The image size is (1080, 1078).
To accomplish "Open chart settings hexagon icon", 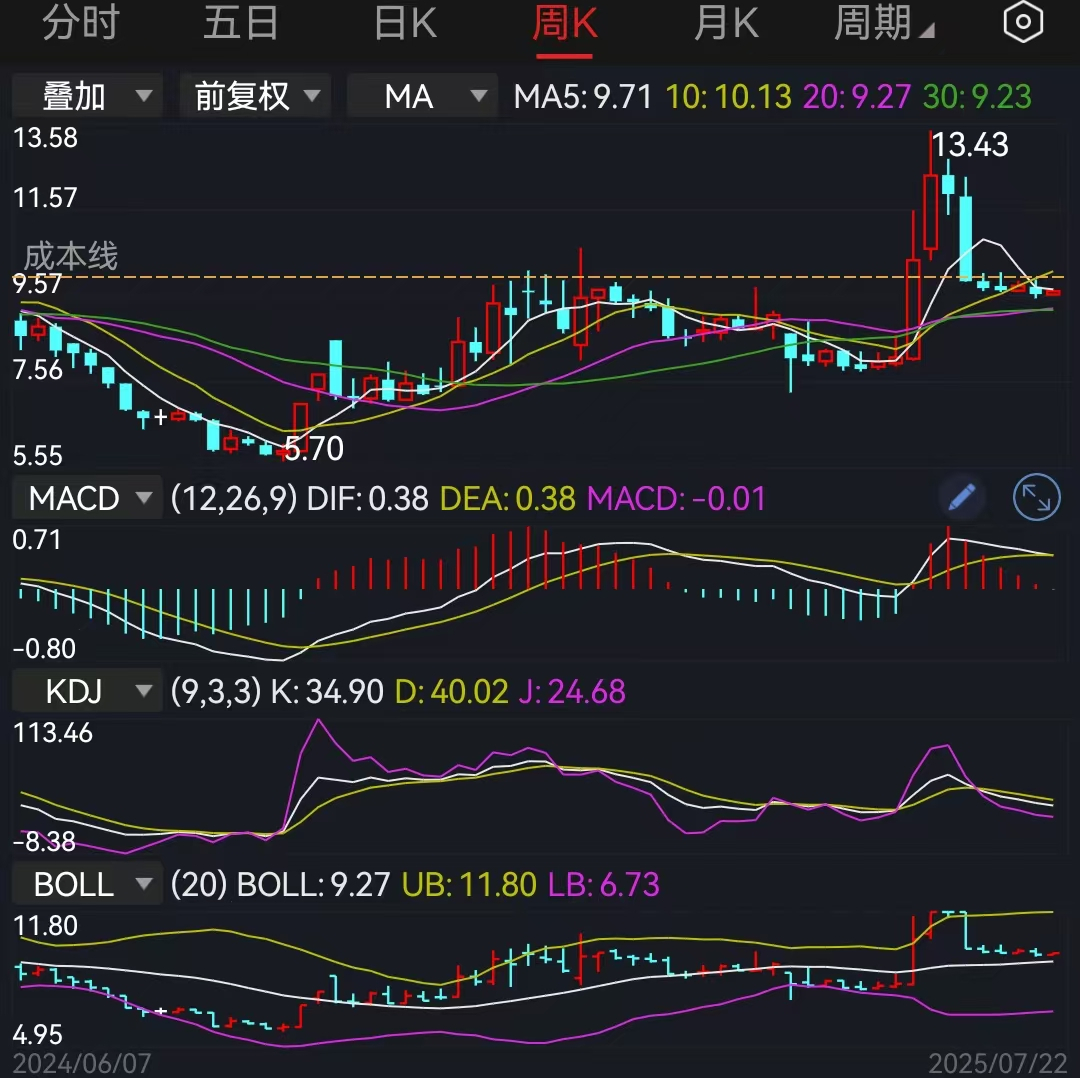I will point(1023,22).
